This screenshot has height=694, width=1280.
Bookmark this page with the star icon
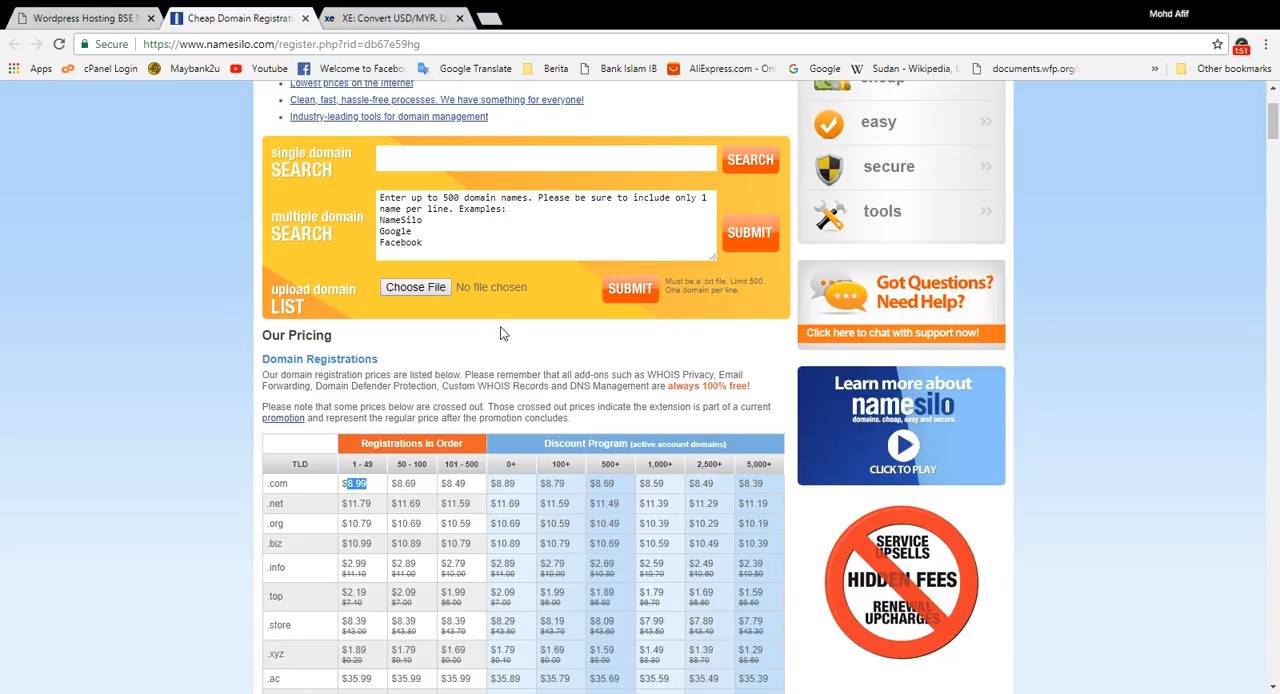[x=1217, y=44]
